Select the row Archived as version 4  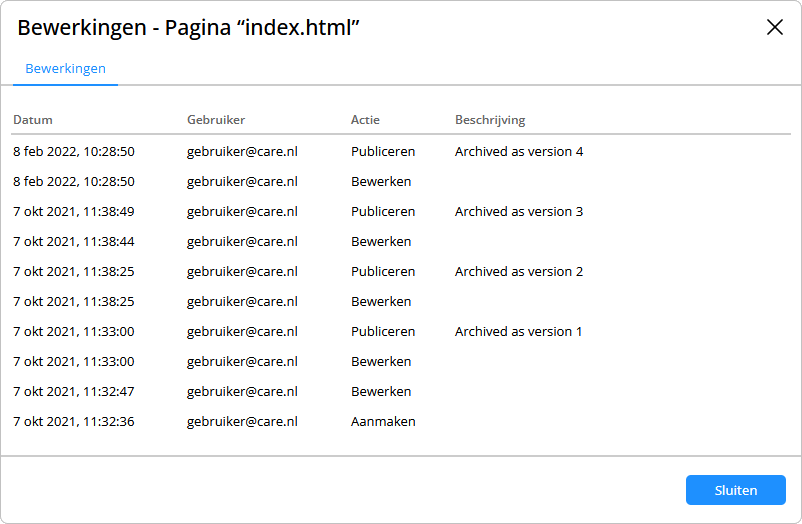point(401,151)
